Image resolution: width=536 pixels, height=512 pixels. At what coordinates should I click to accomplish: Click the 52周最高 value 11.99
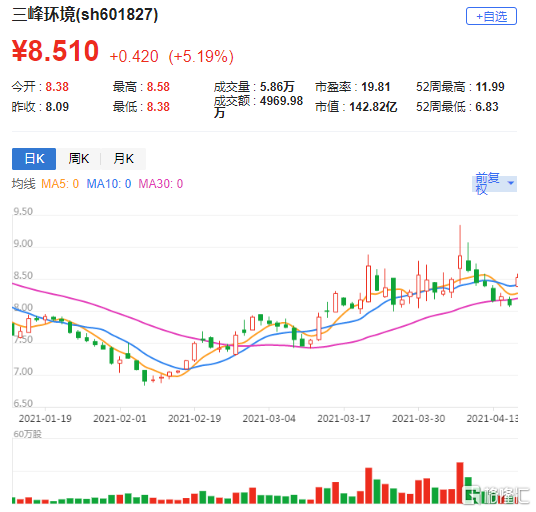pyautogui.click(x=490, y=87)
